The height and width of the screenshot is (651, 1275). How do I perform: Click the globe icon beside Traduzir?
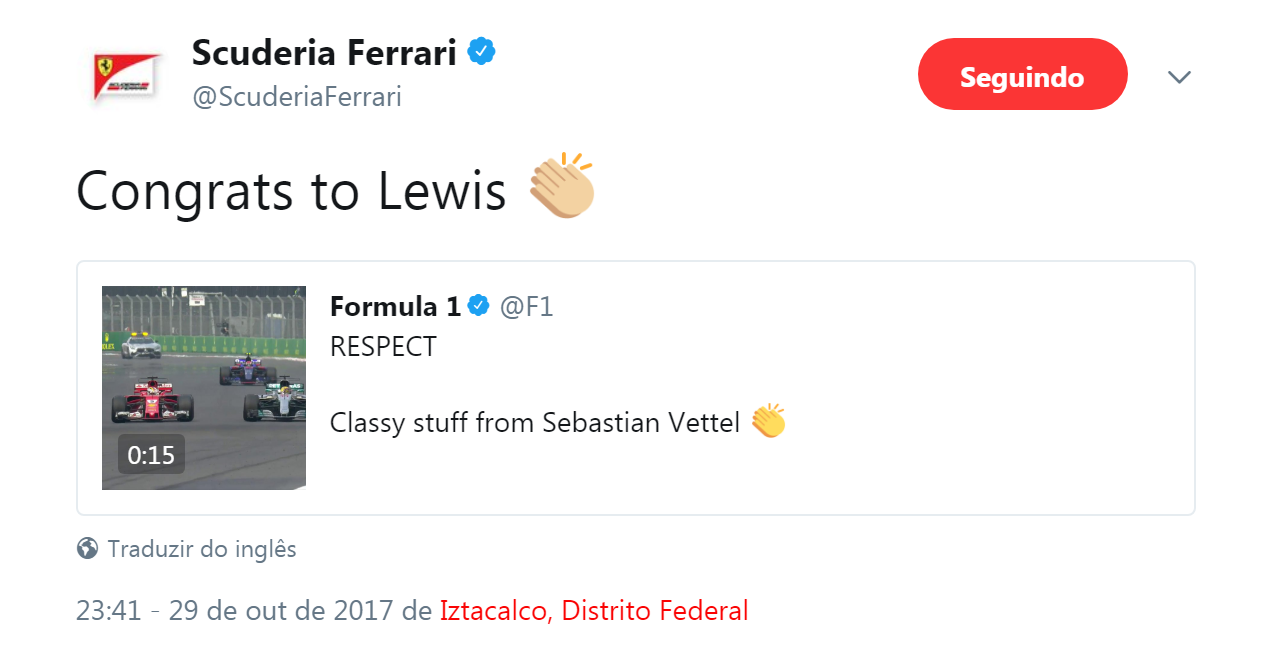(88, 549)
